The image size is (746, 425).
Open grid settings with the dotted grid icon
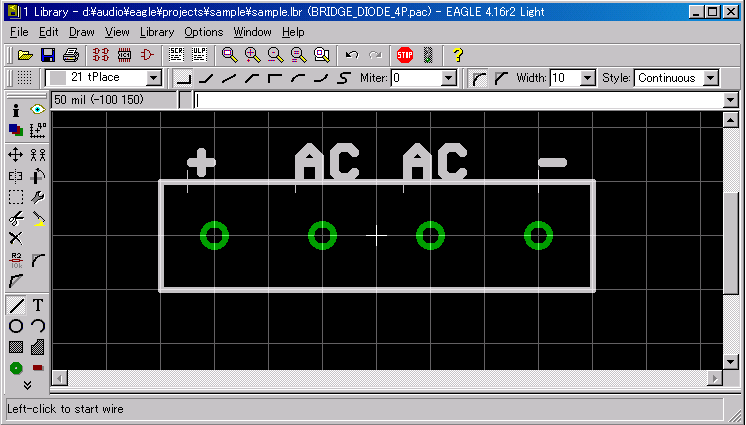pos(24,78)
